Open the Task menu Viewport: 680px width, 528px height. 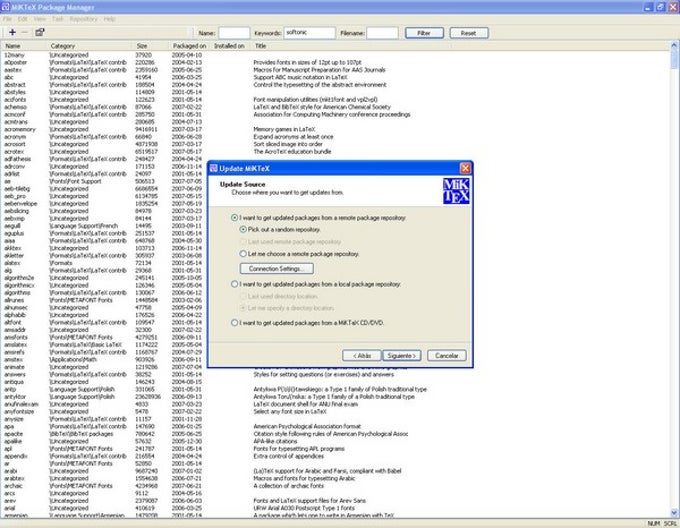(x=58, y=19)
